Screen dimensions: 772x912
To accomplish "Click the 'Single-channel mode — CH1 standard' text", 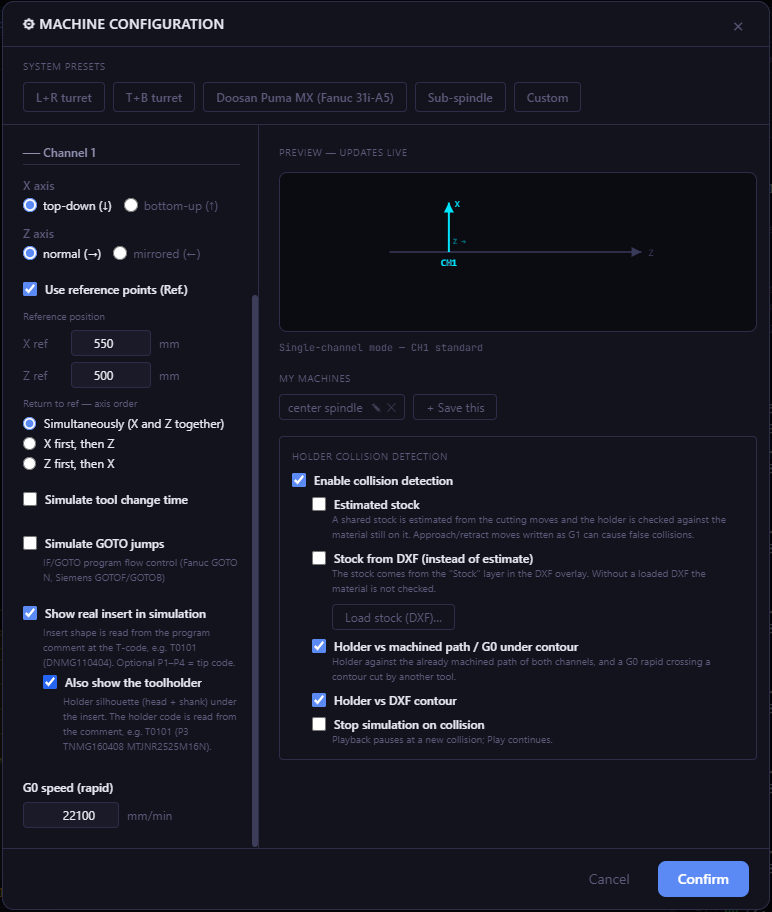I will 380,348.
